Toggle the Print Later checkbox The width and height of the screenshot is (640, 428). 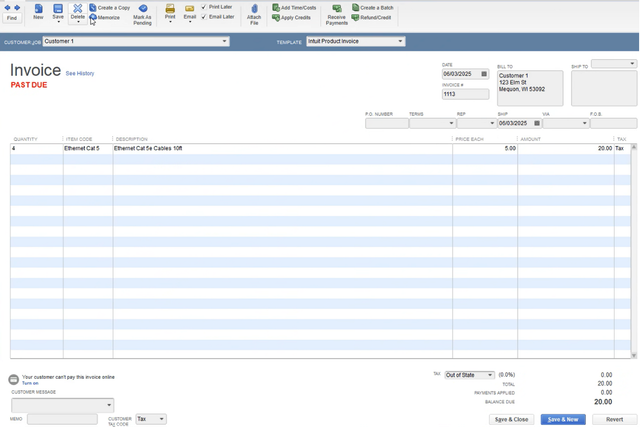(x=204, y=7)
